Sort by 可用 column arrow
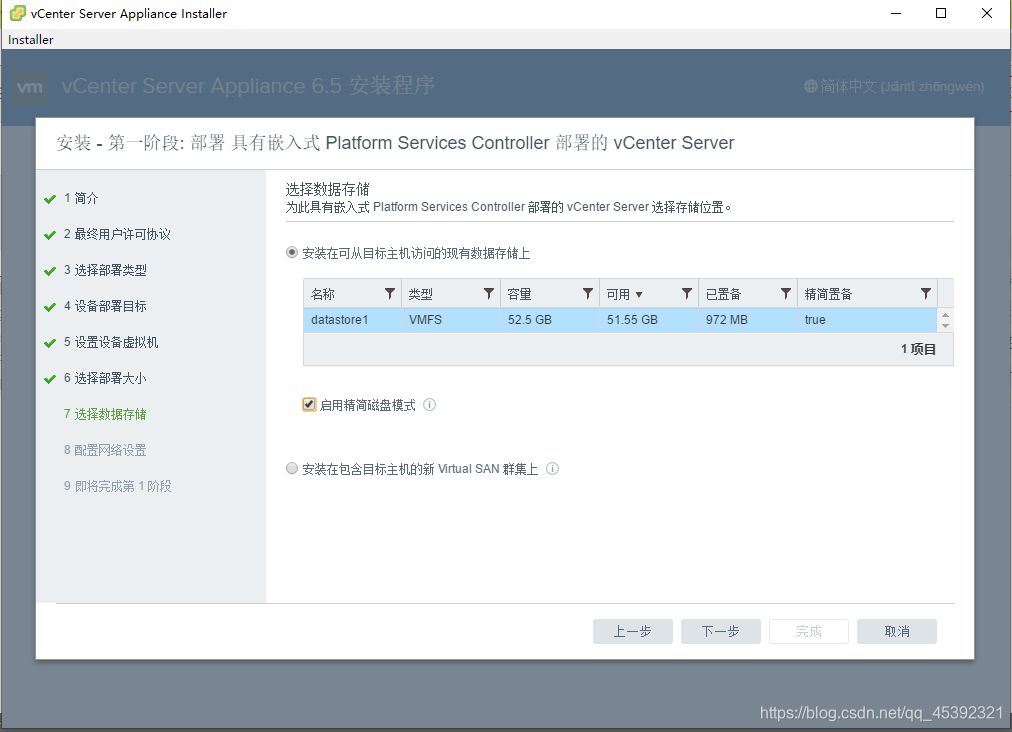 (x=639, y=294)
